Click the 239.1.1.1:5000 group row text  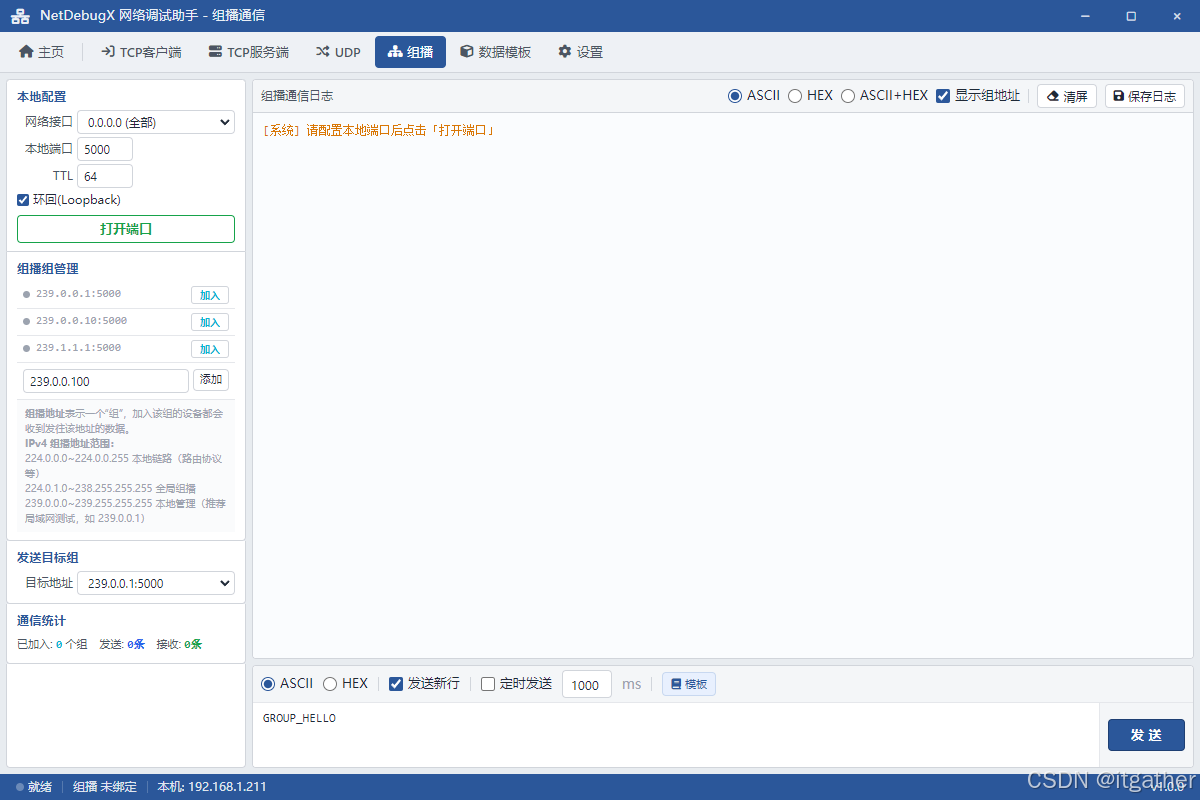pos(78,348)
